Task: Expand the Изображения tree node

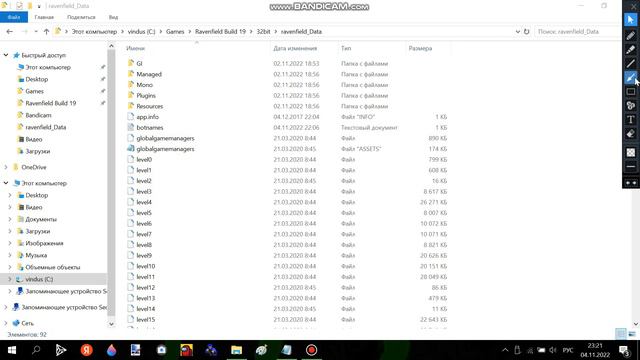Action: pyautogui.click(x=10, y=243)
